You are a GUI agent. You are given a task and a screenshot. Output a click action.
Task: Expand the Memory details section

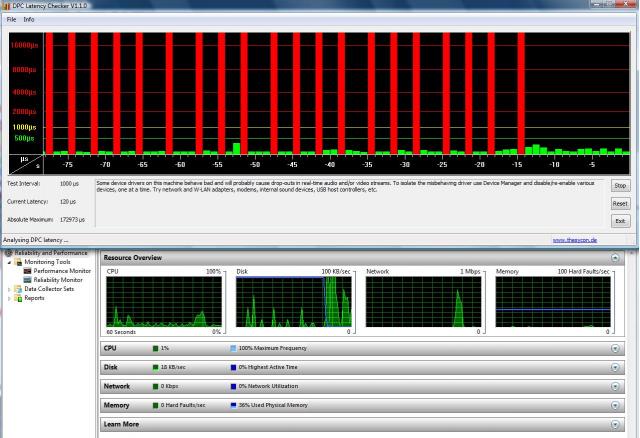pyautogui.click(x=615, y=405)
